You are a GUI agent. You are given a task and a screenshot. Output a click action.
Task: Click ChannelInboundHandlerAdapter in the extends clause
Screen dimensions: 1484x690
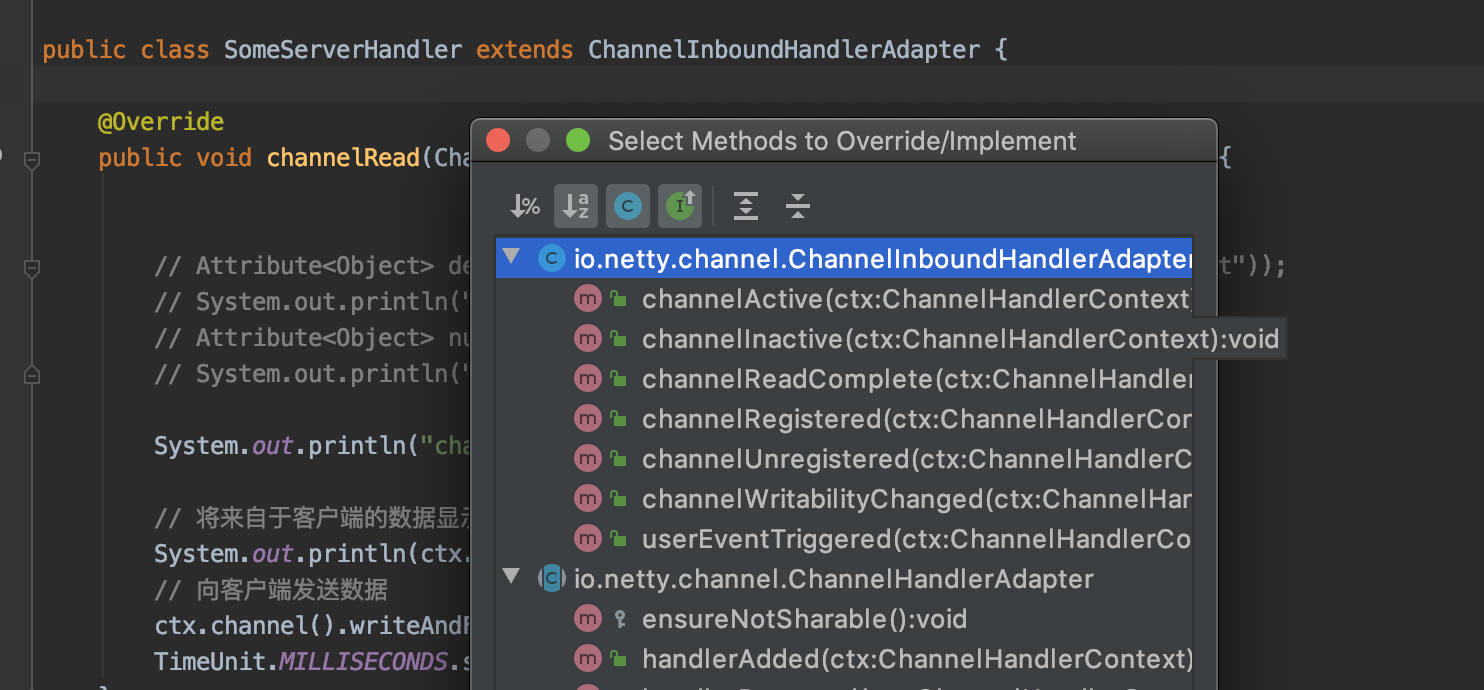point(784,49)
